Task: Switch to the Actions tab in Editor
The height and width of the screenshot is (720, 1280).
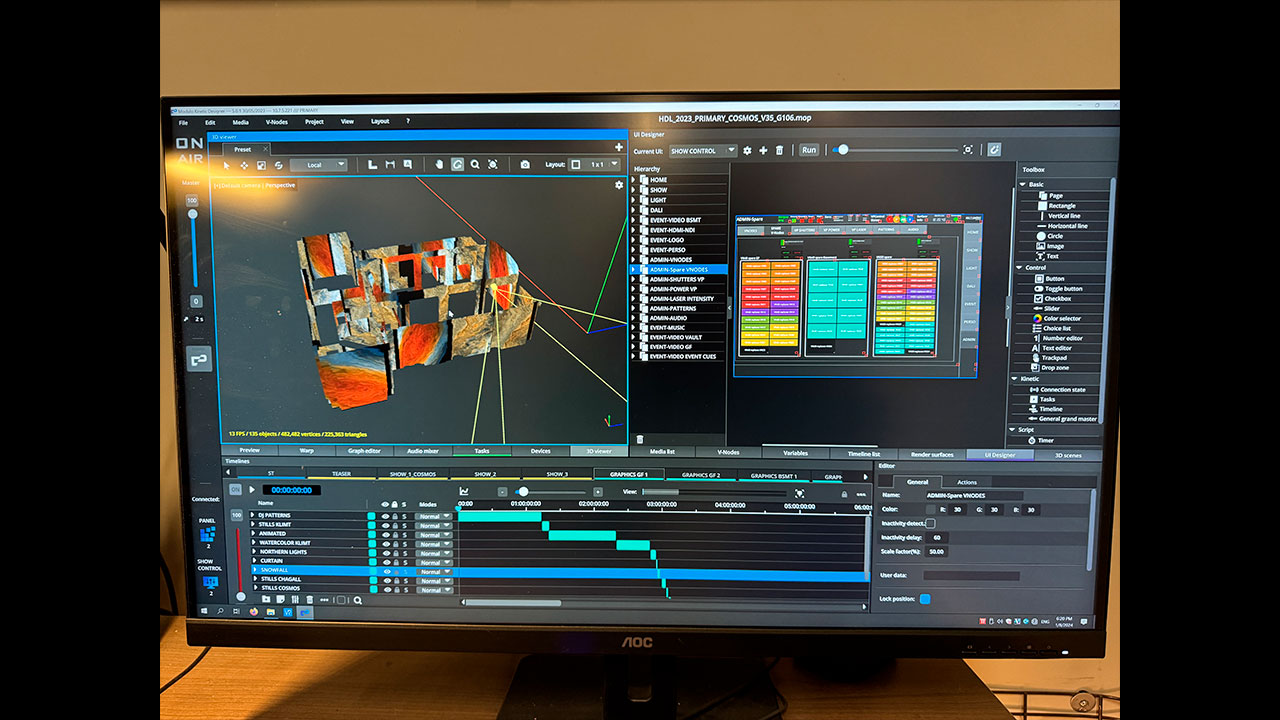Action: [967, 482]
